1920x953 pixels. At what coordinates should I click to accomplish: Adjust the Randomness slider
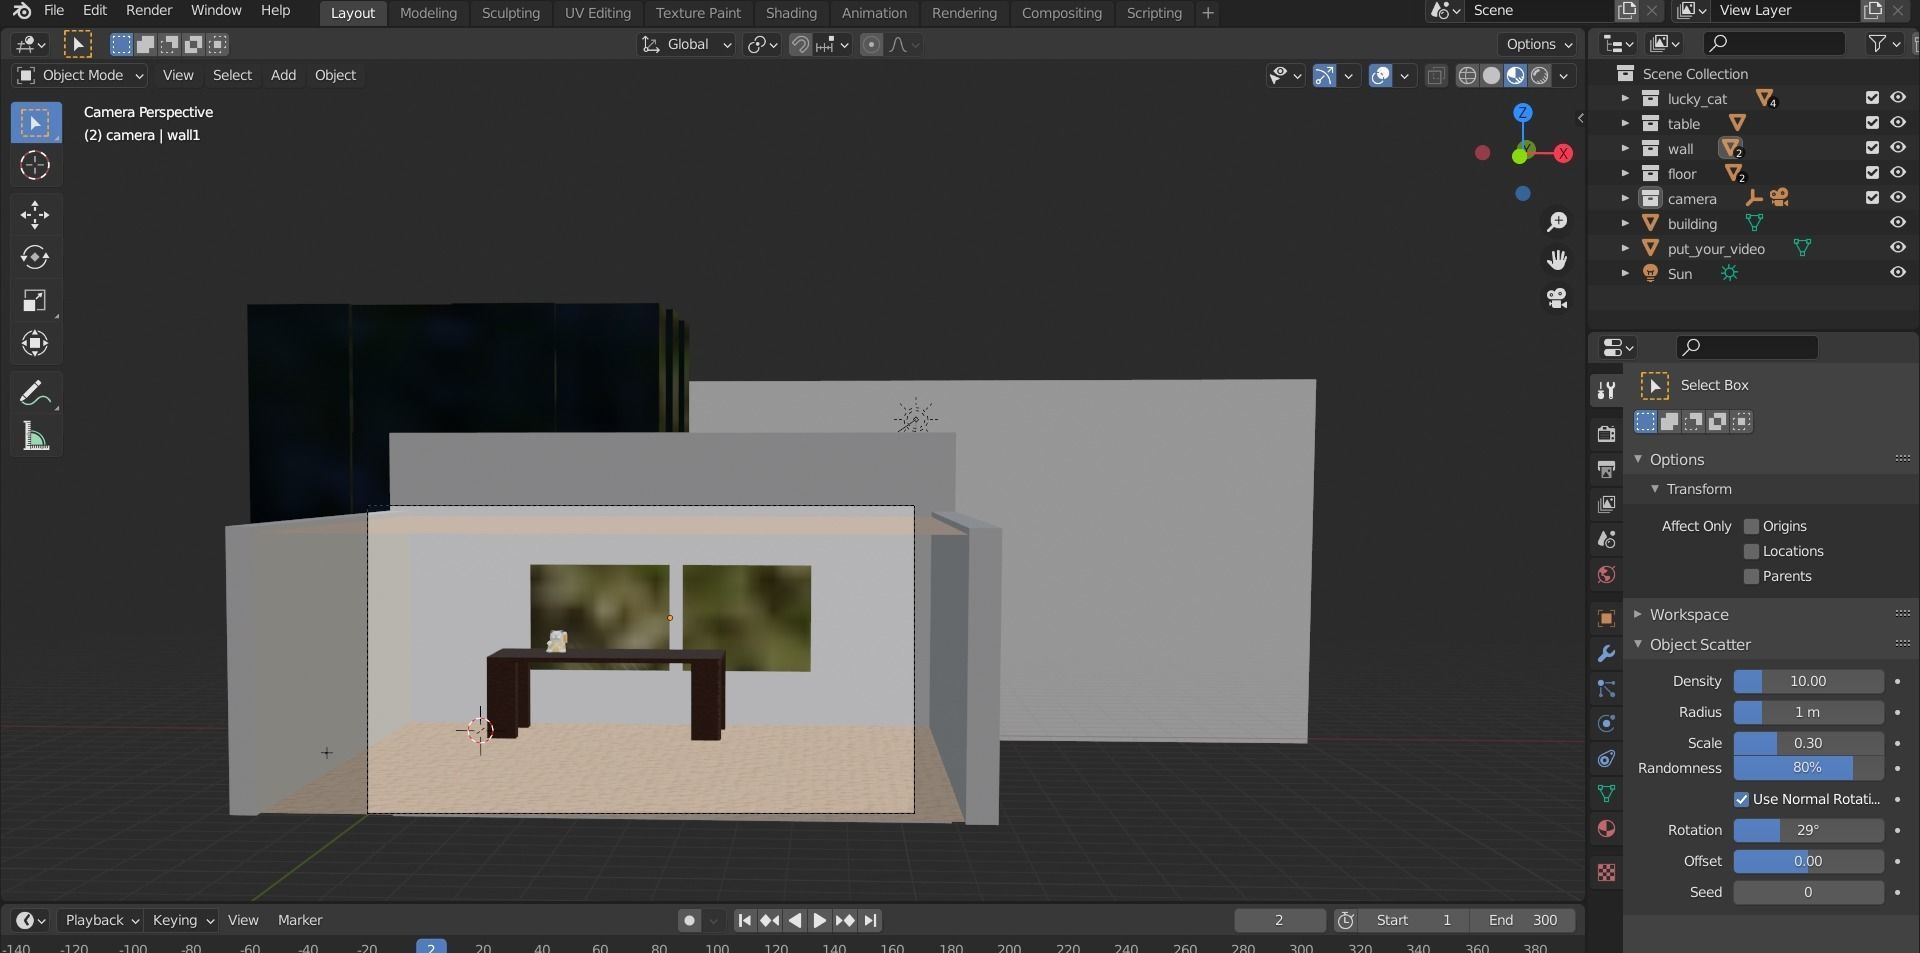pos(1808,768)
